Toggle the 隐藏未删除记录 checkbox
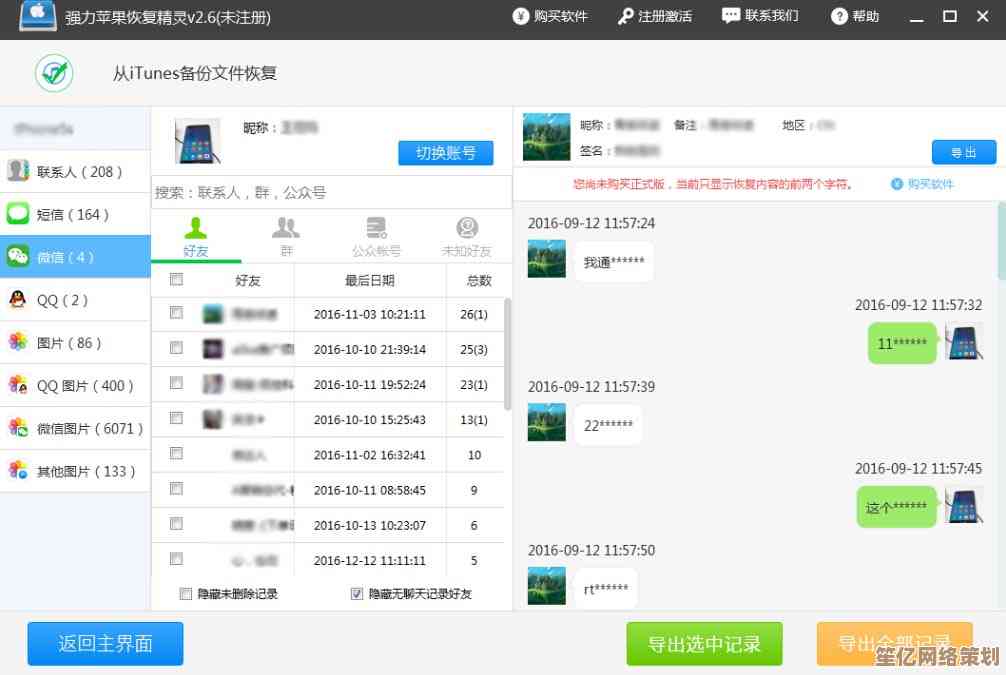This screenshot has height=675, width=1006. click(186, 594)
